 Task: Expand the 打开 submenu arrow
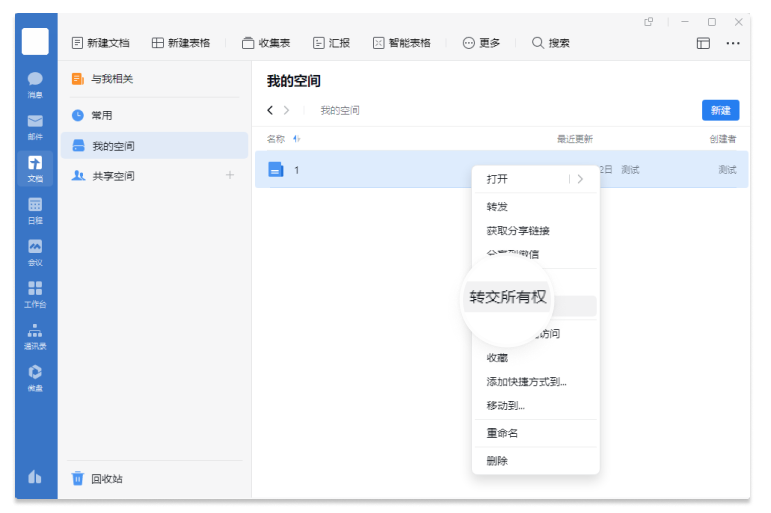point(580,179)
